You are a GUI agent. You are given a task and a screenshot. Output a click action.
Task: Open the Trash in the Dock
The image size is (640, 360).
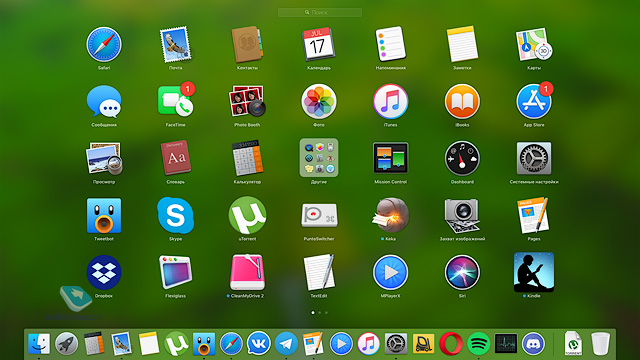[x=600, y=344]
